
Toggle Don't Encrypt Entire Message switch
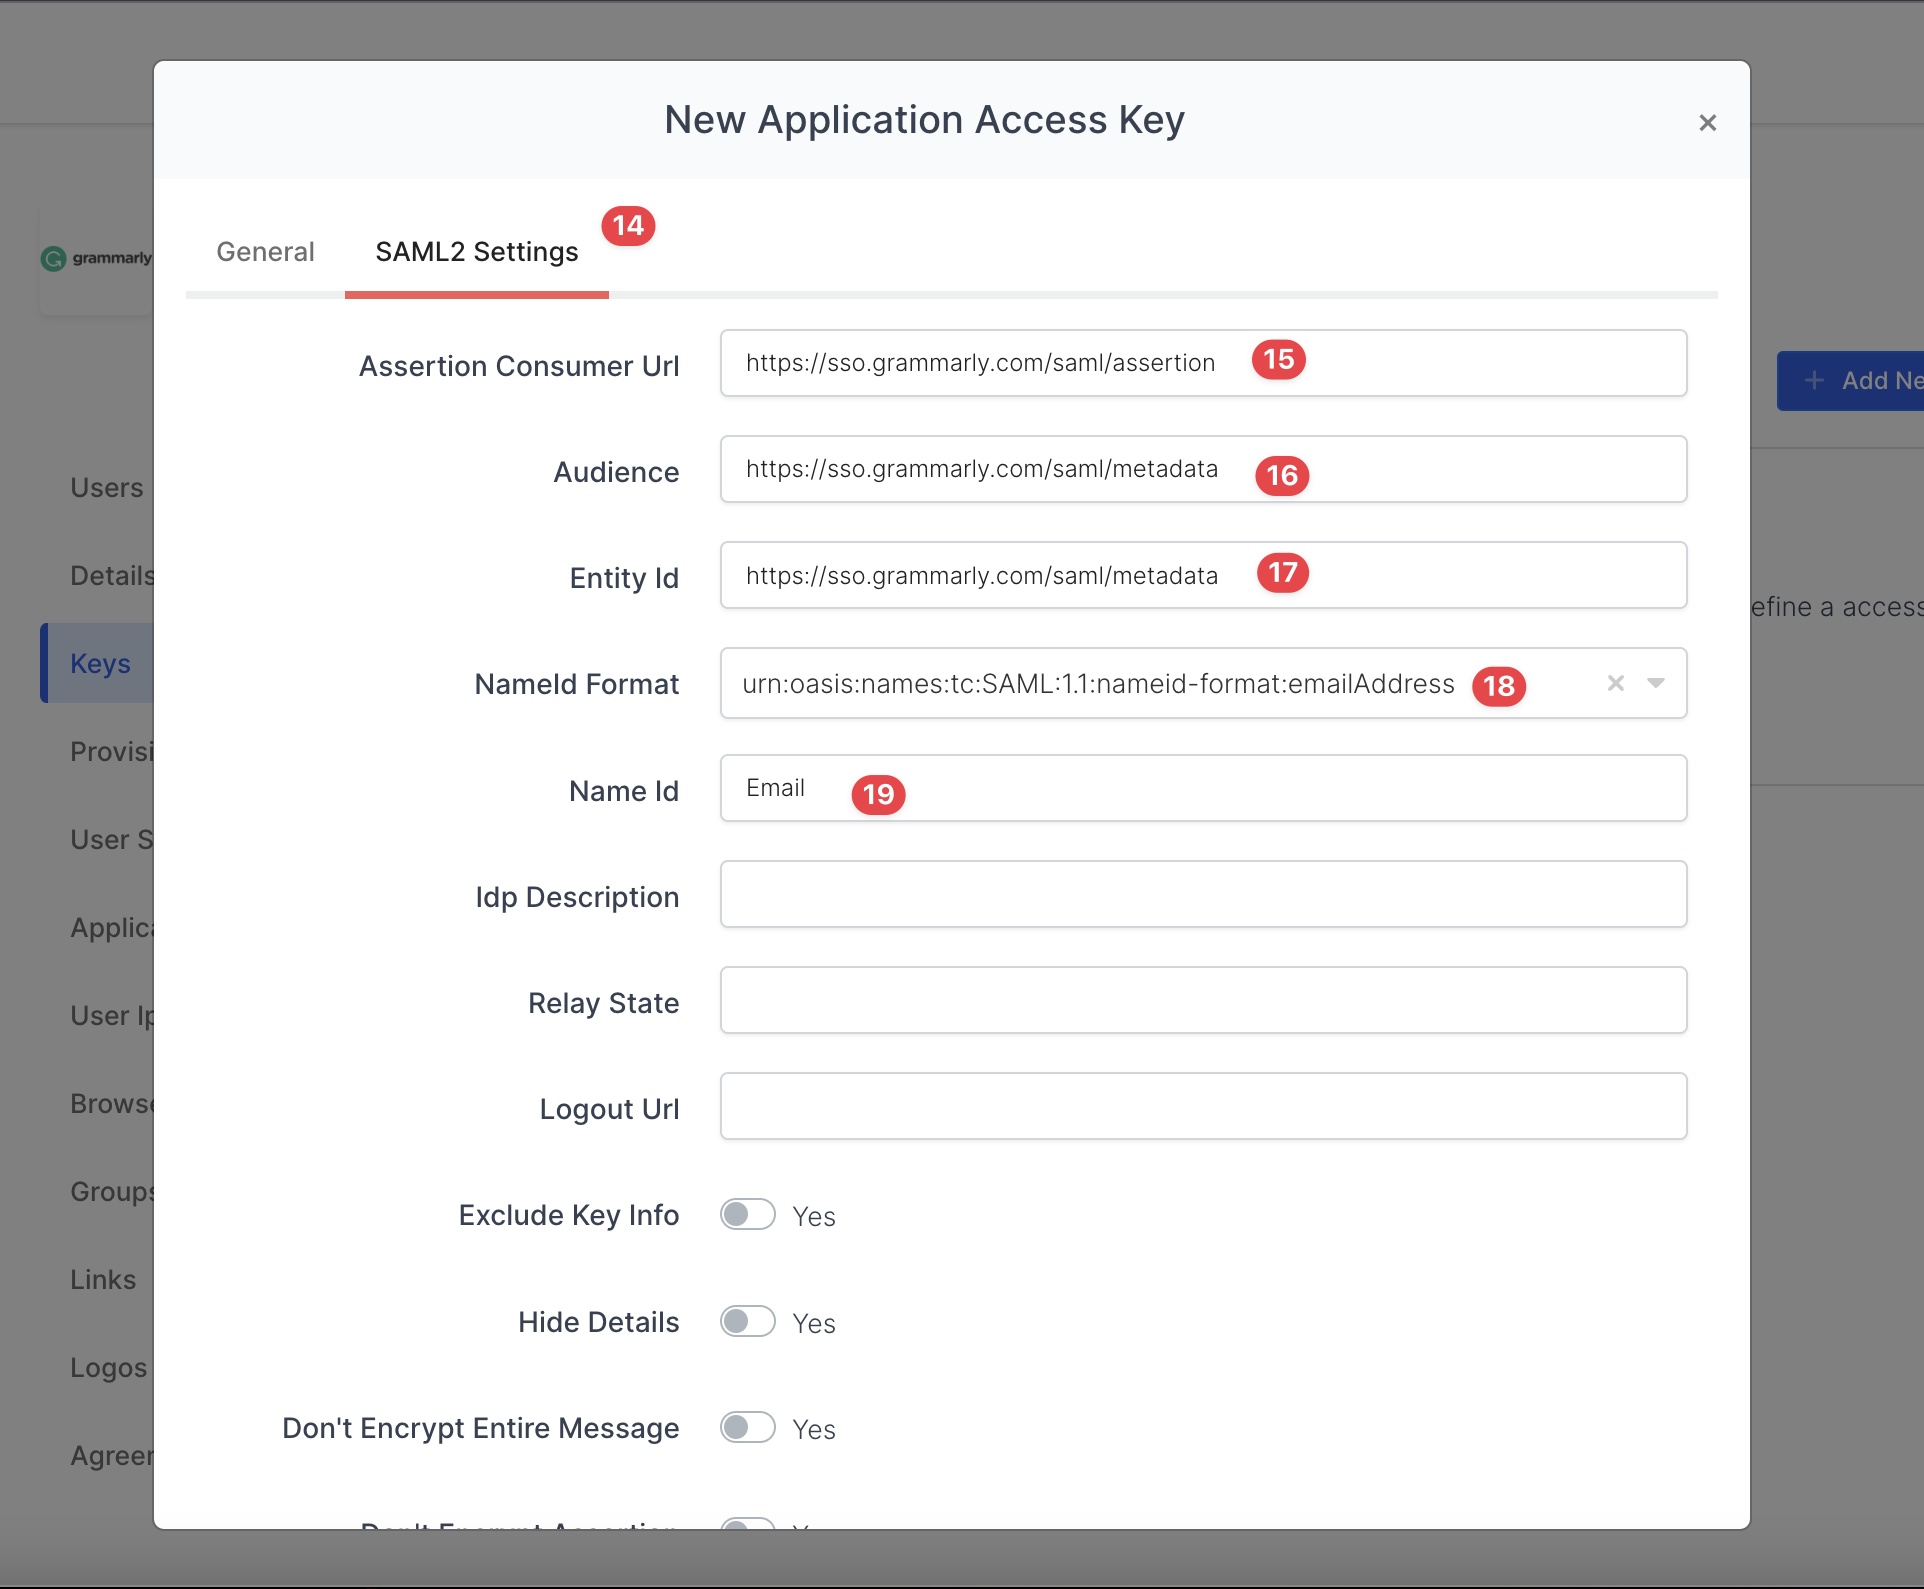tap(748, 1428)
